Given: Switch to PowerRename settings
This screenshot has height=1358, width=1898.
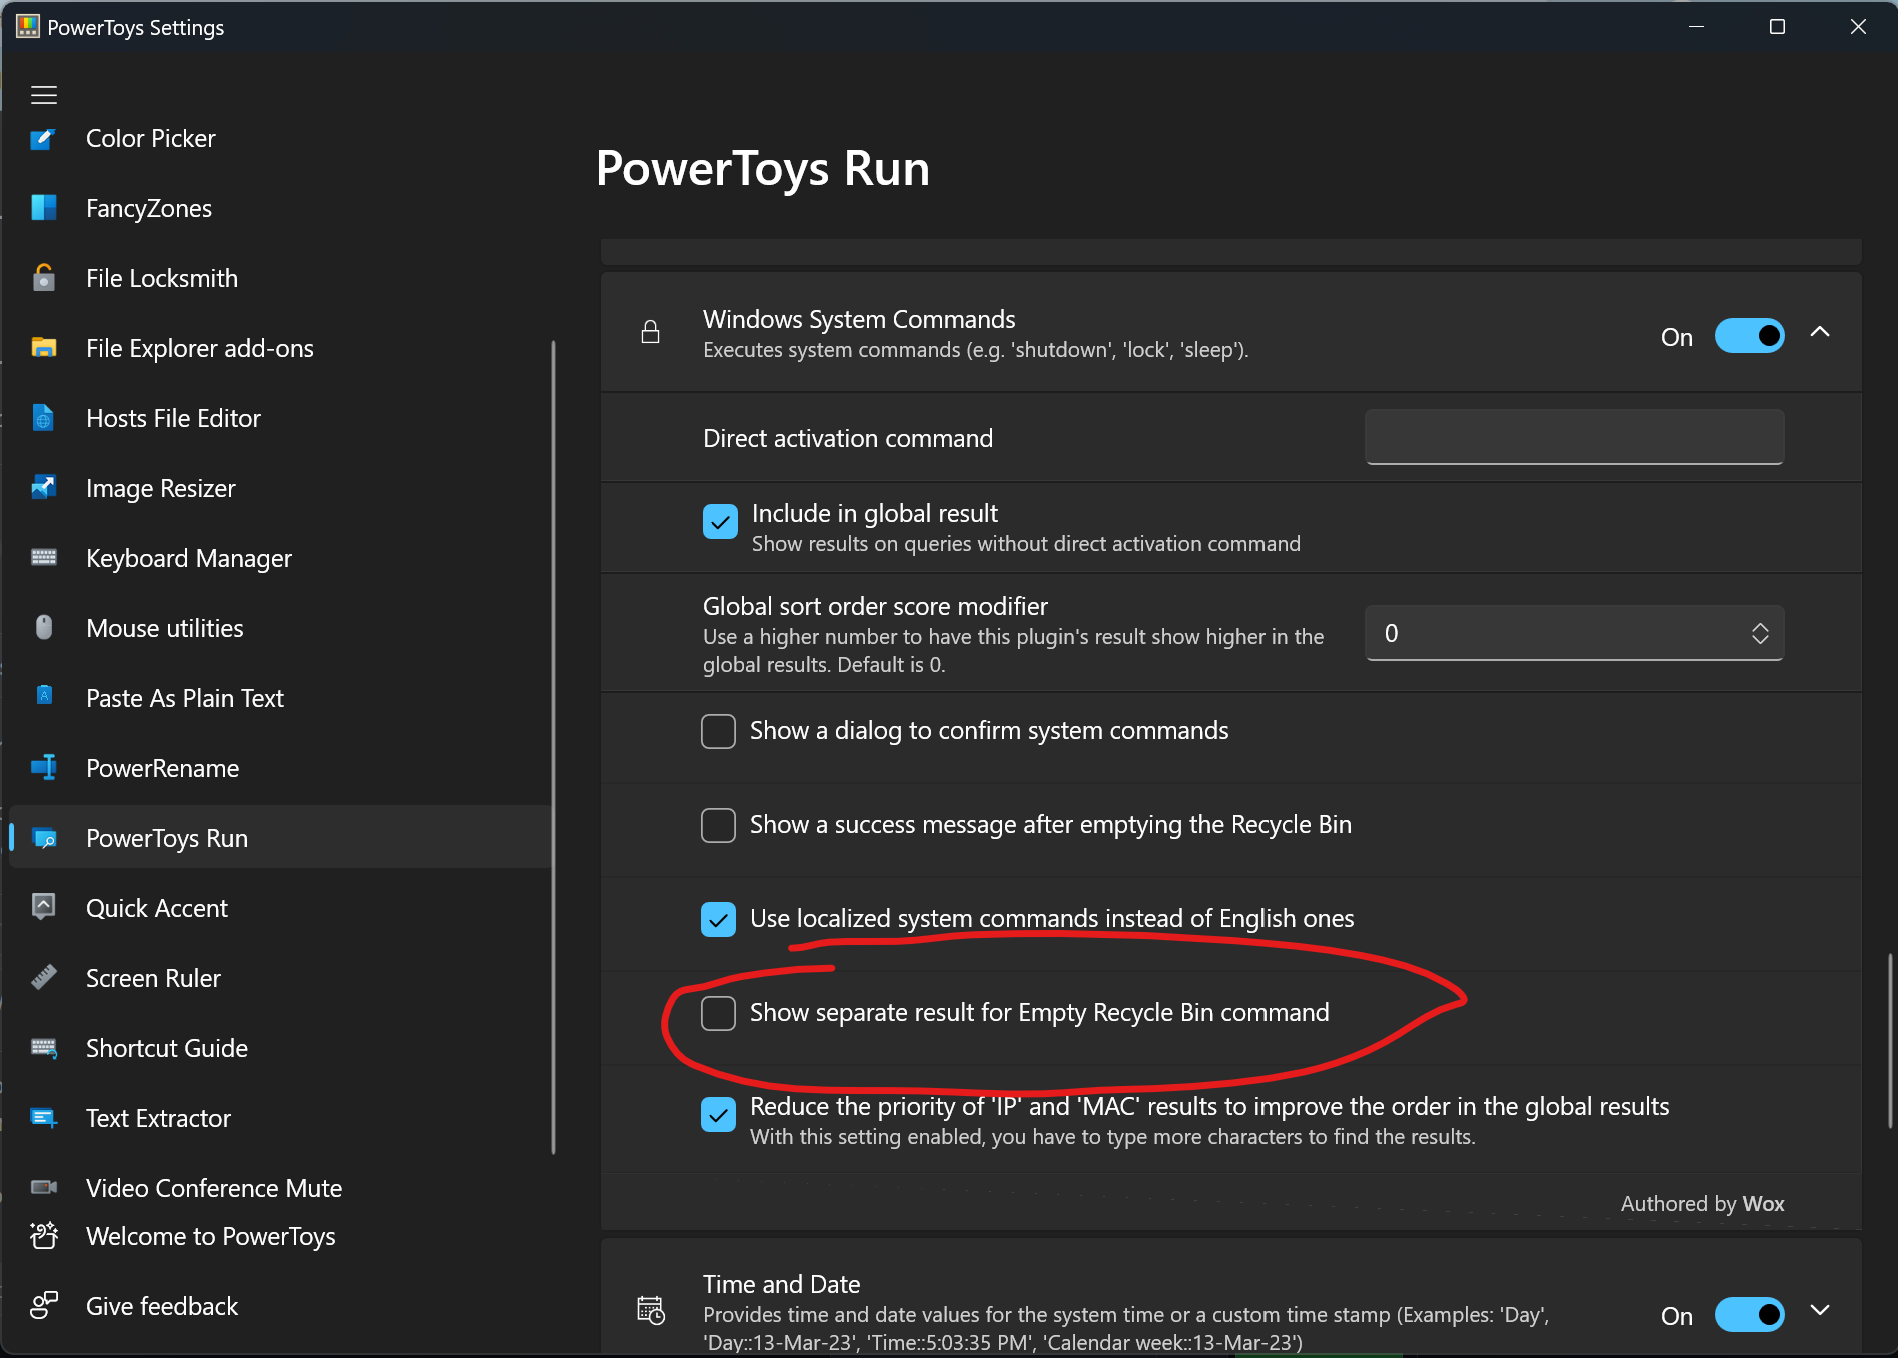Looking at the screenshot, I should point(162,768).
